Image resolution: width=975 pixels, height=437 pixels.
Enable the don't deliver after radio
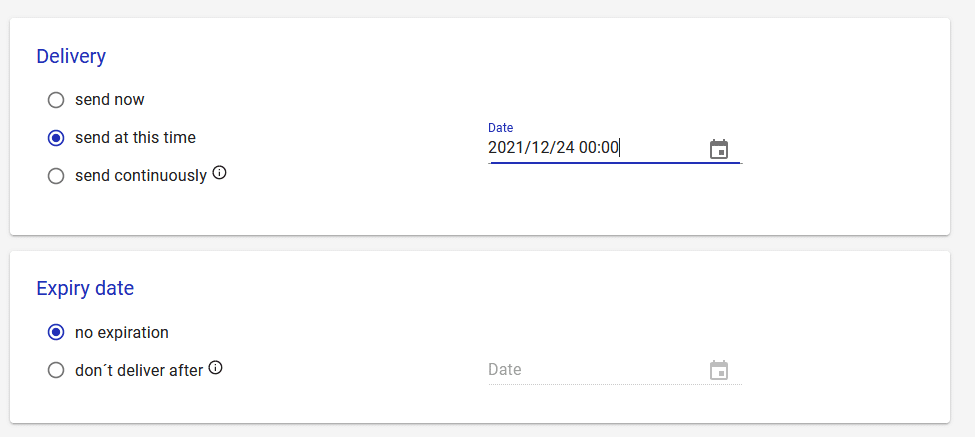pos(56,371)
